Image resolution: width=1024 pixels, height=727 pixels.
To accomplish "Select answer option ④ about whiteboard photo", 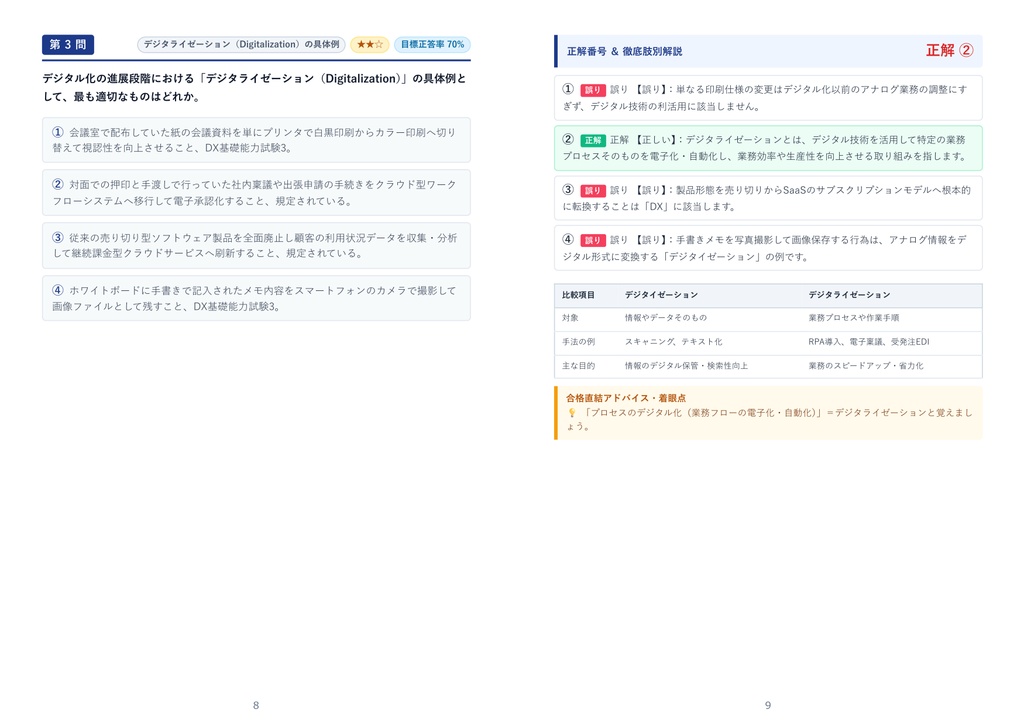I will 256,299.
